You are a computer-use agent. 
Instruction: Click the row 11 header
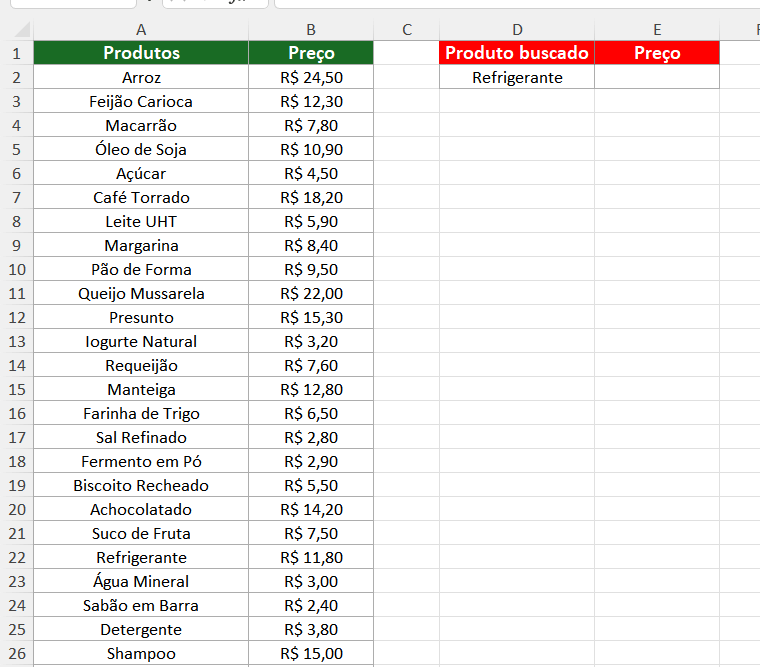click(16, 293)
